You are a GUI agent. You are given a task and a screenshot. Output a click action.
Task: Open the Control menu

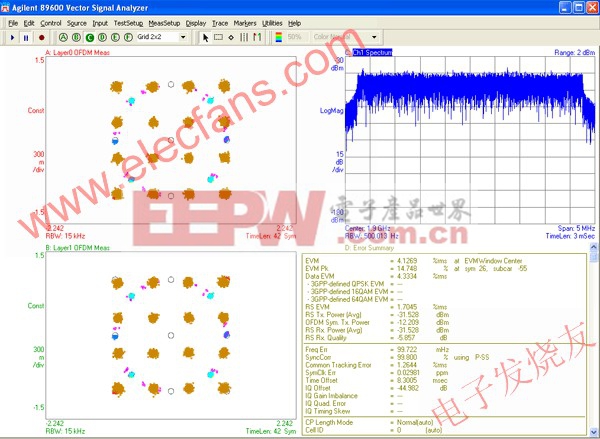point(51,23)
